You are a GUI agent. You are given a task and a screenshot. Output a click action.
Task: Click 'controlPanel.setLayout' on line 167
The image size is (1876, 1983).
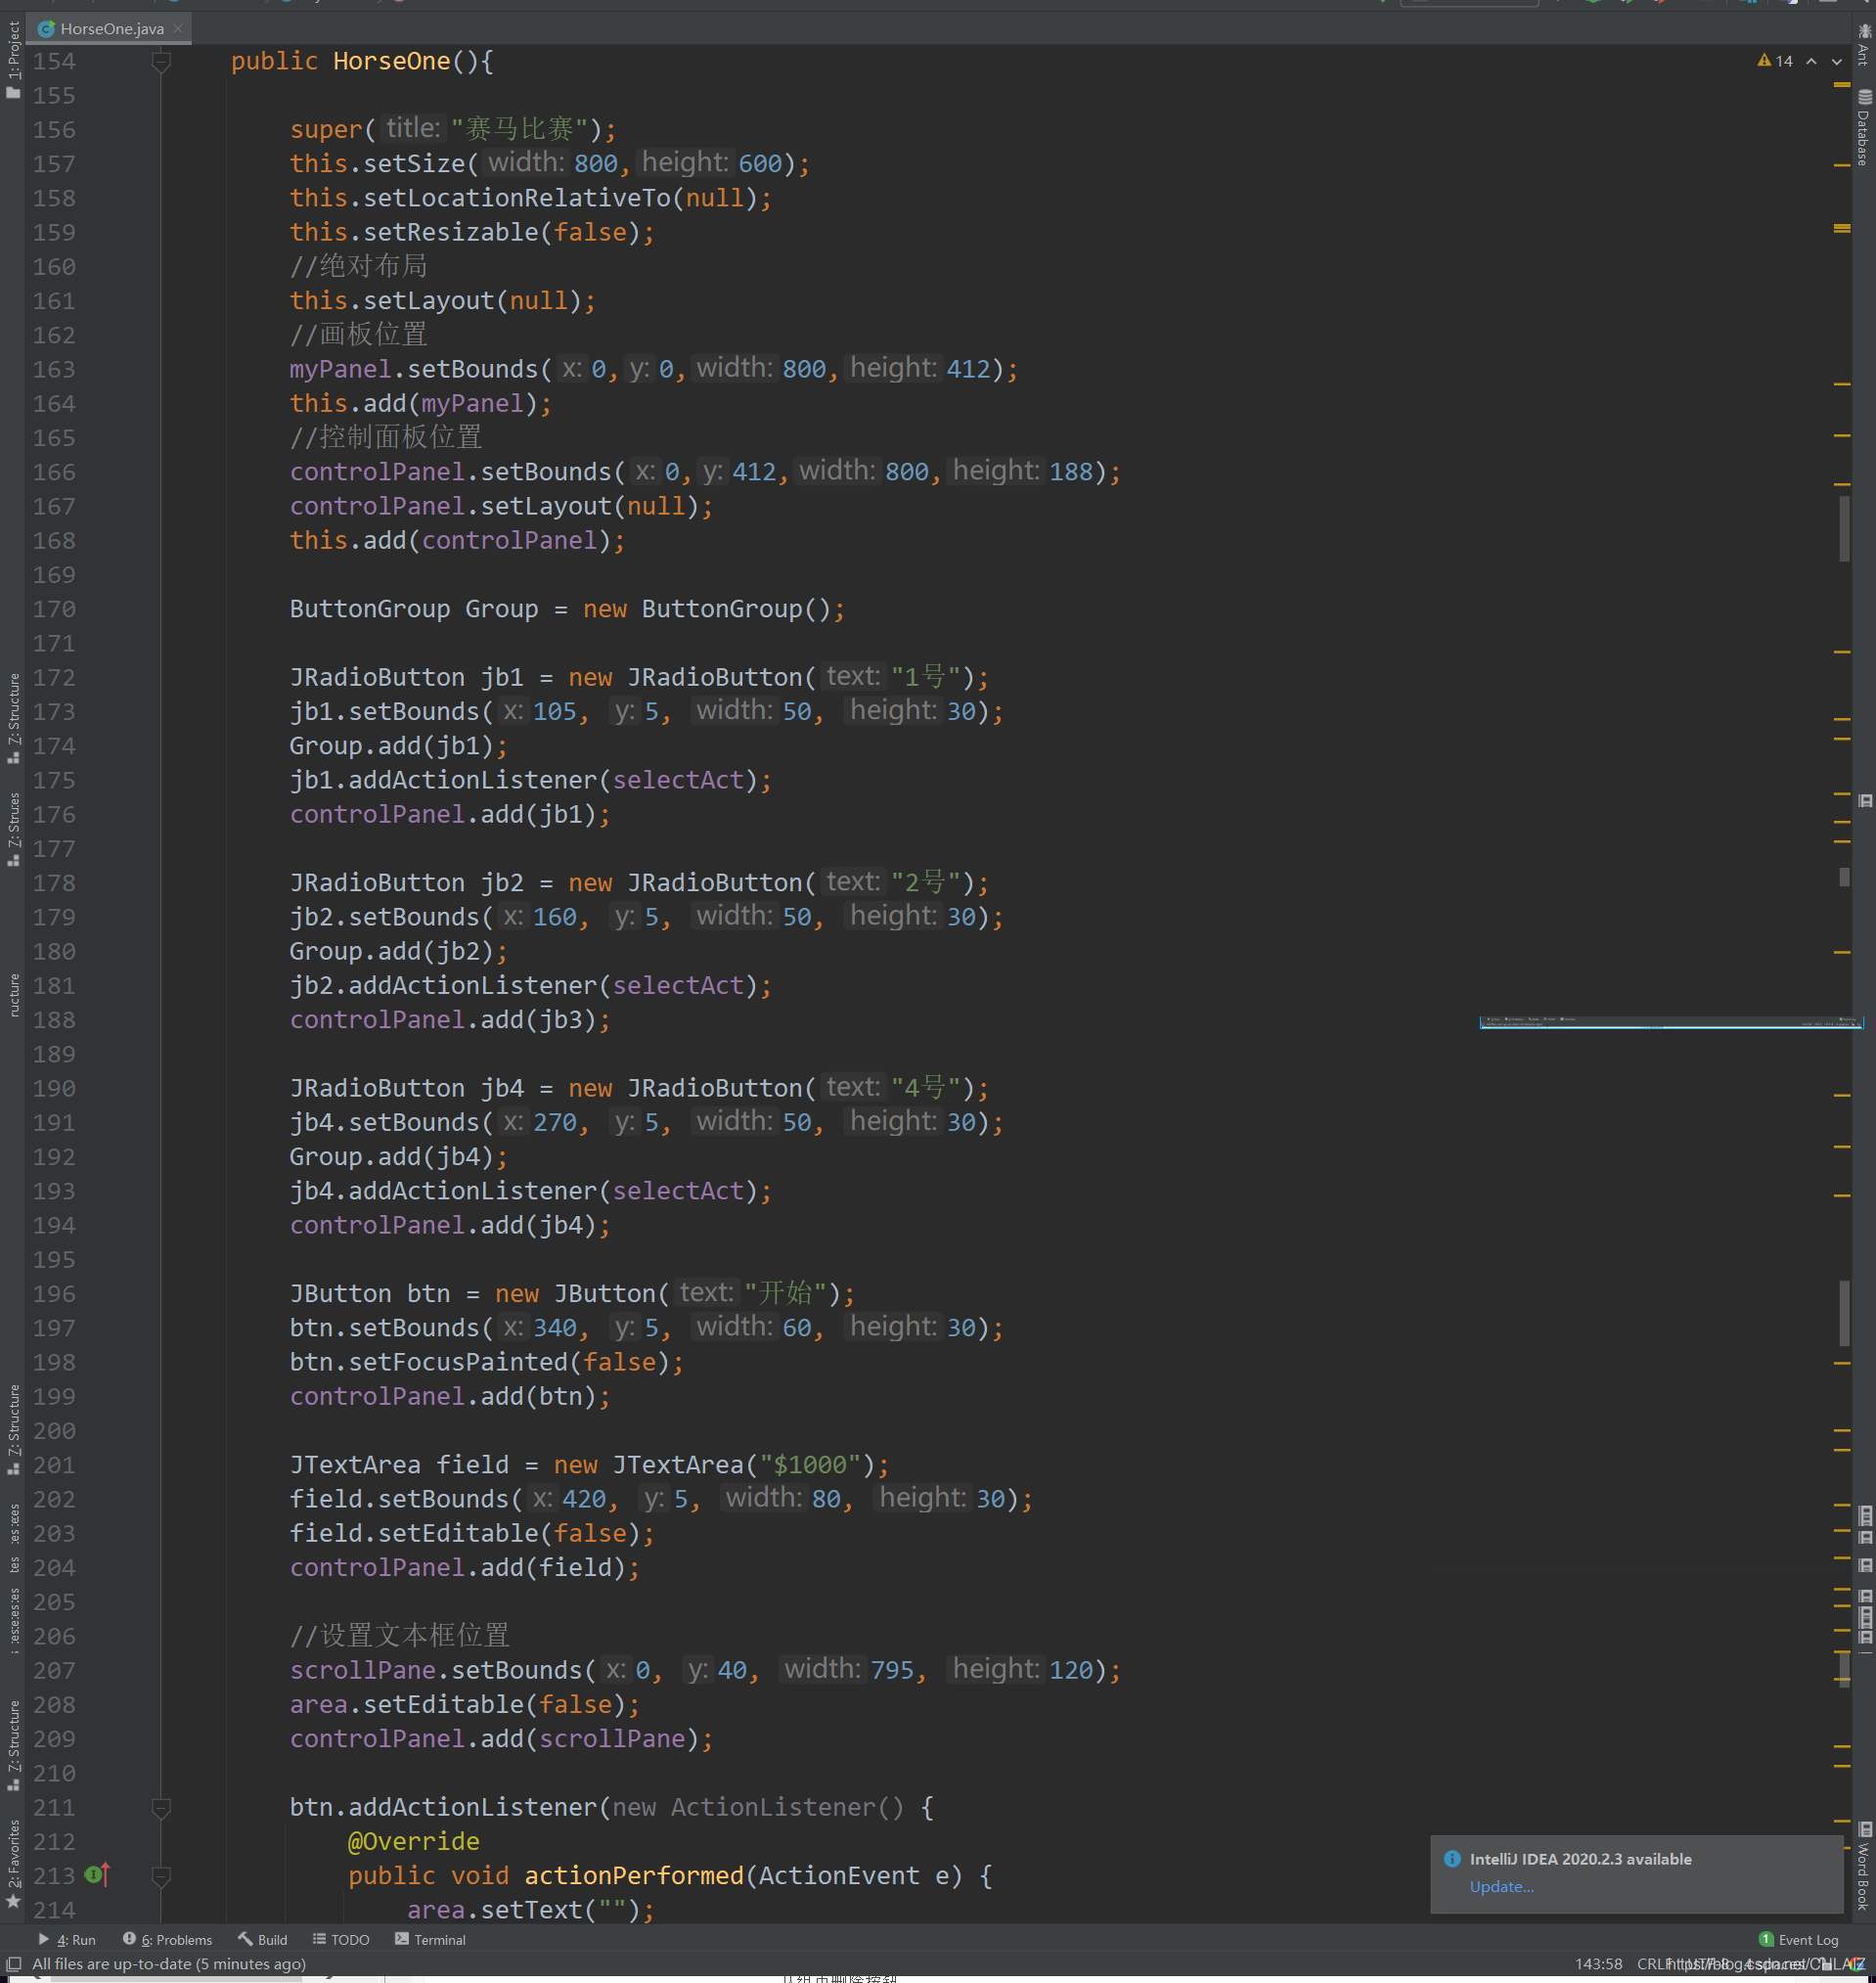pyautogui.click(x=451, y=506)
